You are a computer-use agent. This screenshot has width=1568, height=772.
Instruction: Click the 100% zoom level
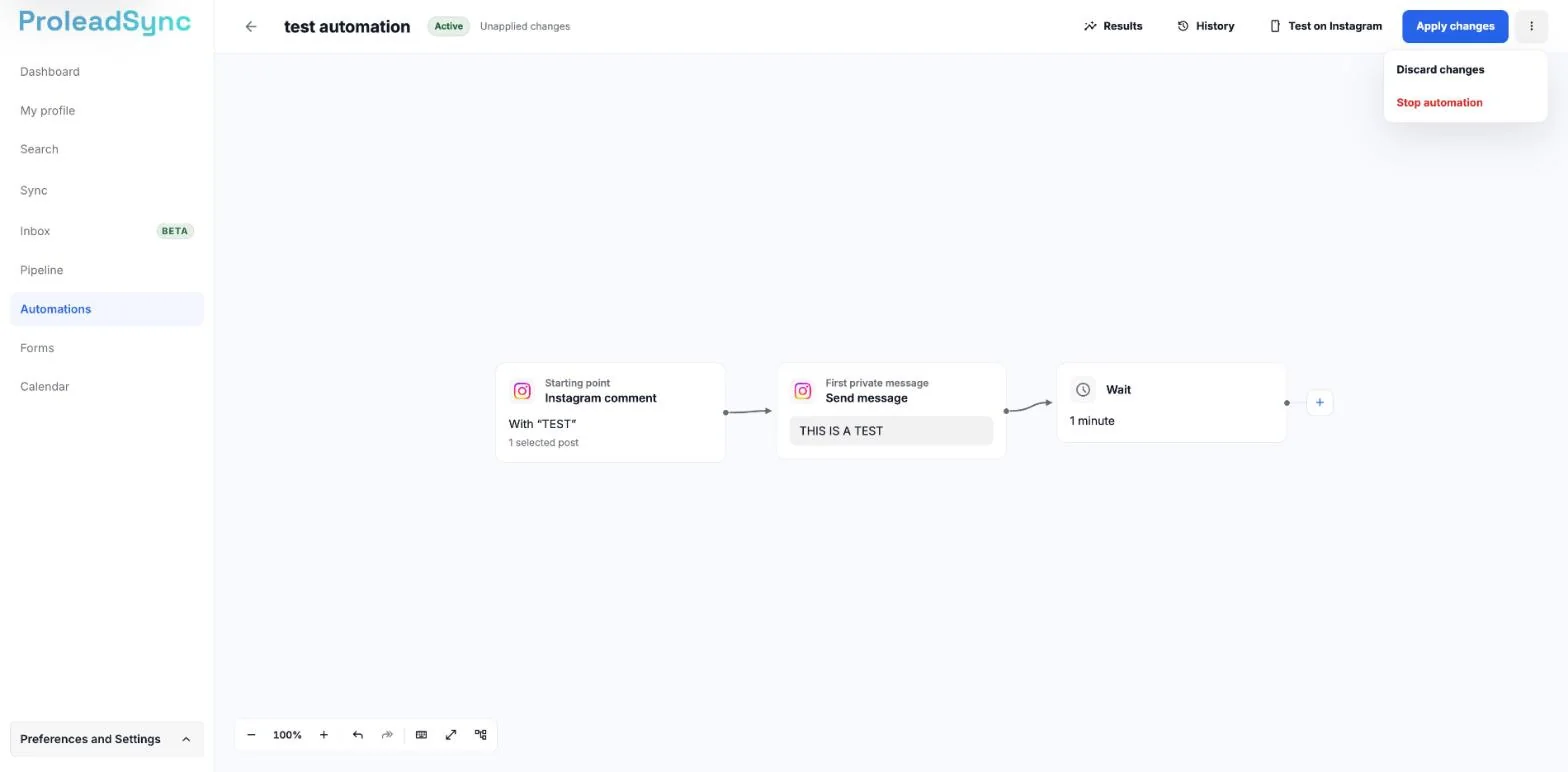pyautogui.click(x=287, y=735)
